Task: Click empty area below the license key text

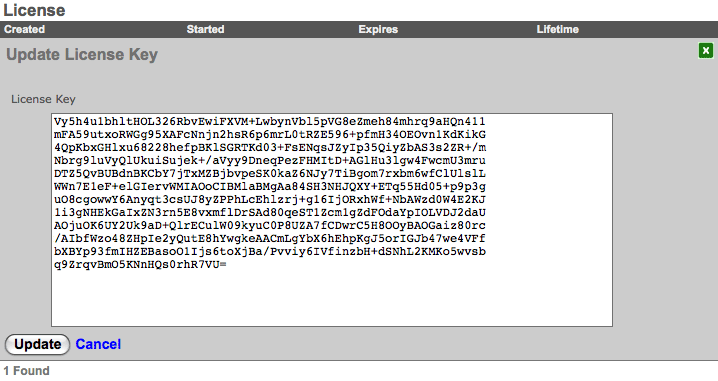Action: click(332, 298)
